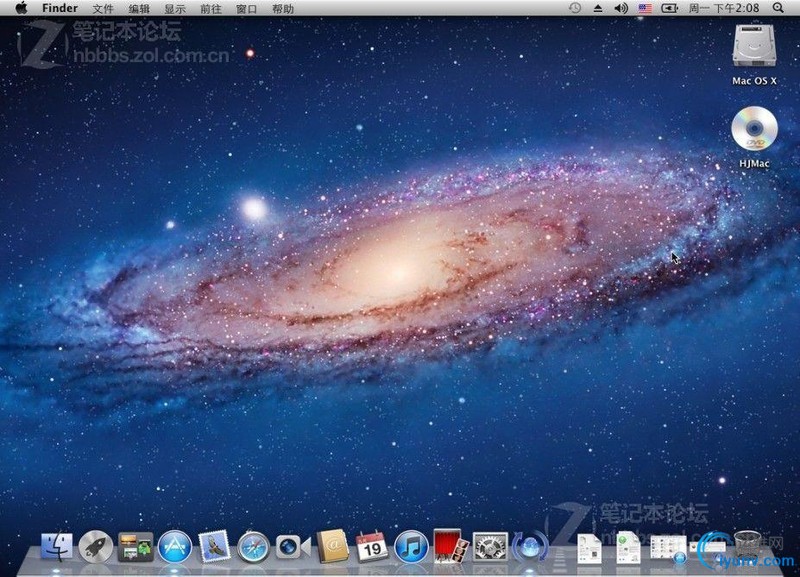This screenshot has height=577, width=800.
Task: Open the 显示 menu
Action: (x=175, y=9)
